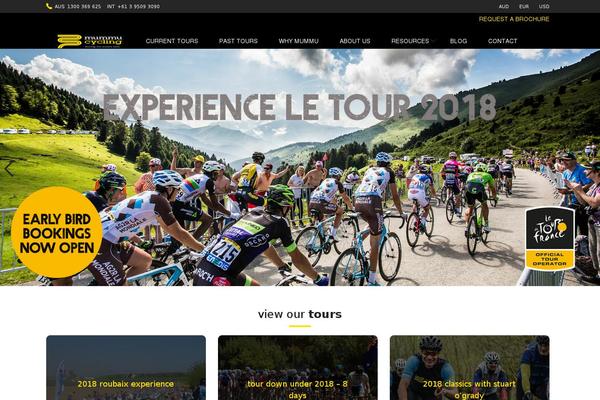This screenshot has width=600, height=400.
Task: Visit the Blog
Action: [458, 41]
